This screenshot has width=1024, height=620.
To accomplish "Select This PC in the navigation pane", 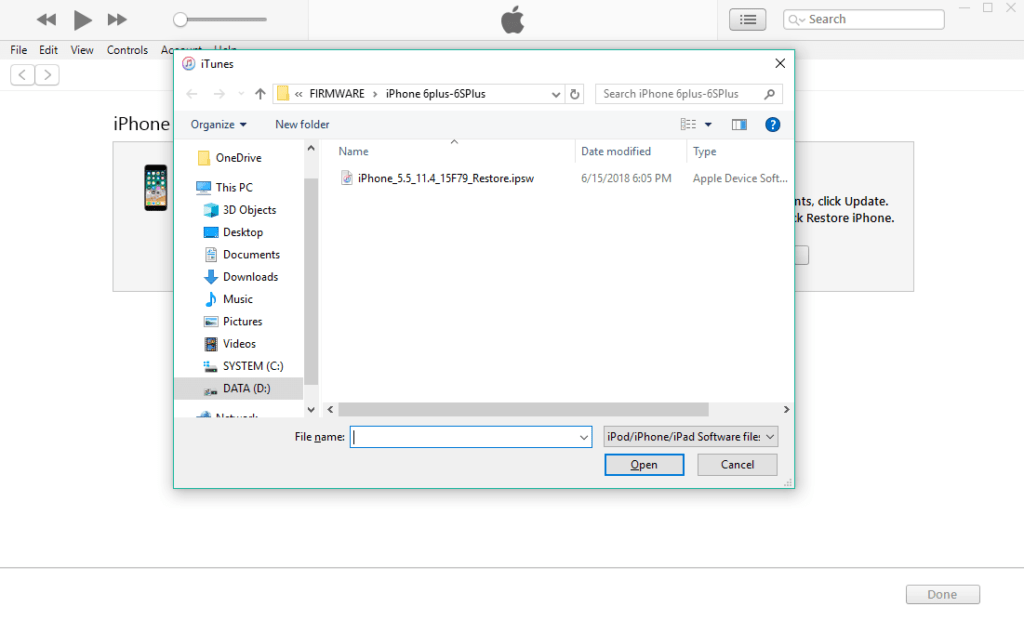I will [x=234, y=187].
